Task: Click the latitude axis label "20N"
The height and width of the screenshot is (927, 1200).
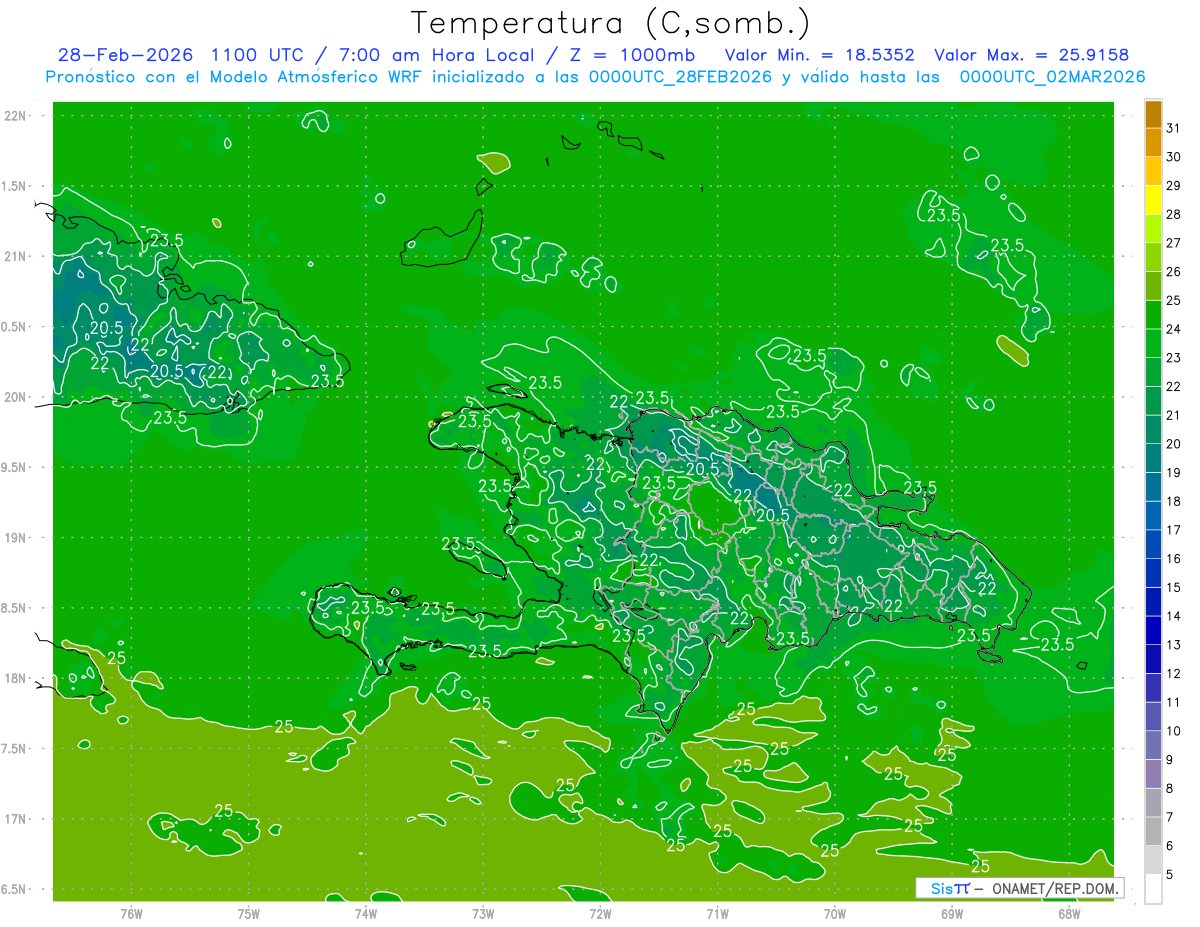Action: click(x=17, y=398)
